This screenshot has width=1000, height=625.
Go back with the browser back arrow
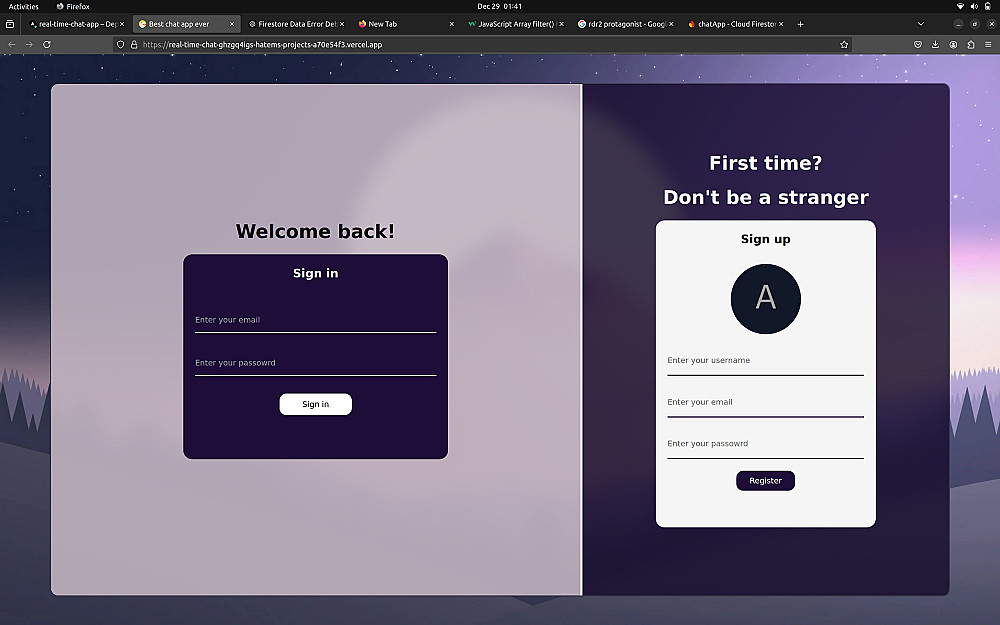tap(11, 45)
